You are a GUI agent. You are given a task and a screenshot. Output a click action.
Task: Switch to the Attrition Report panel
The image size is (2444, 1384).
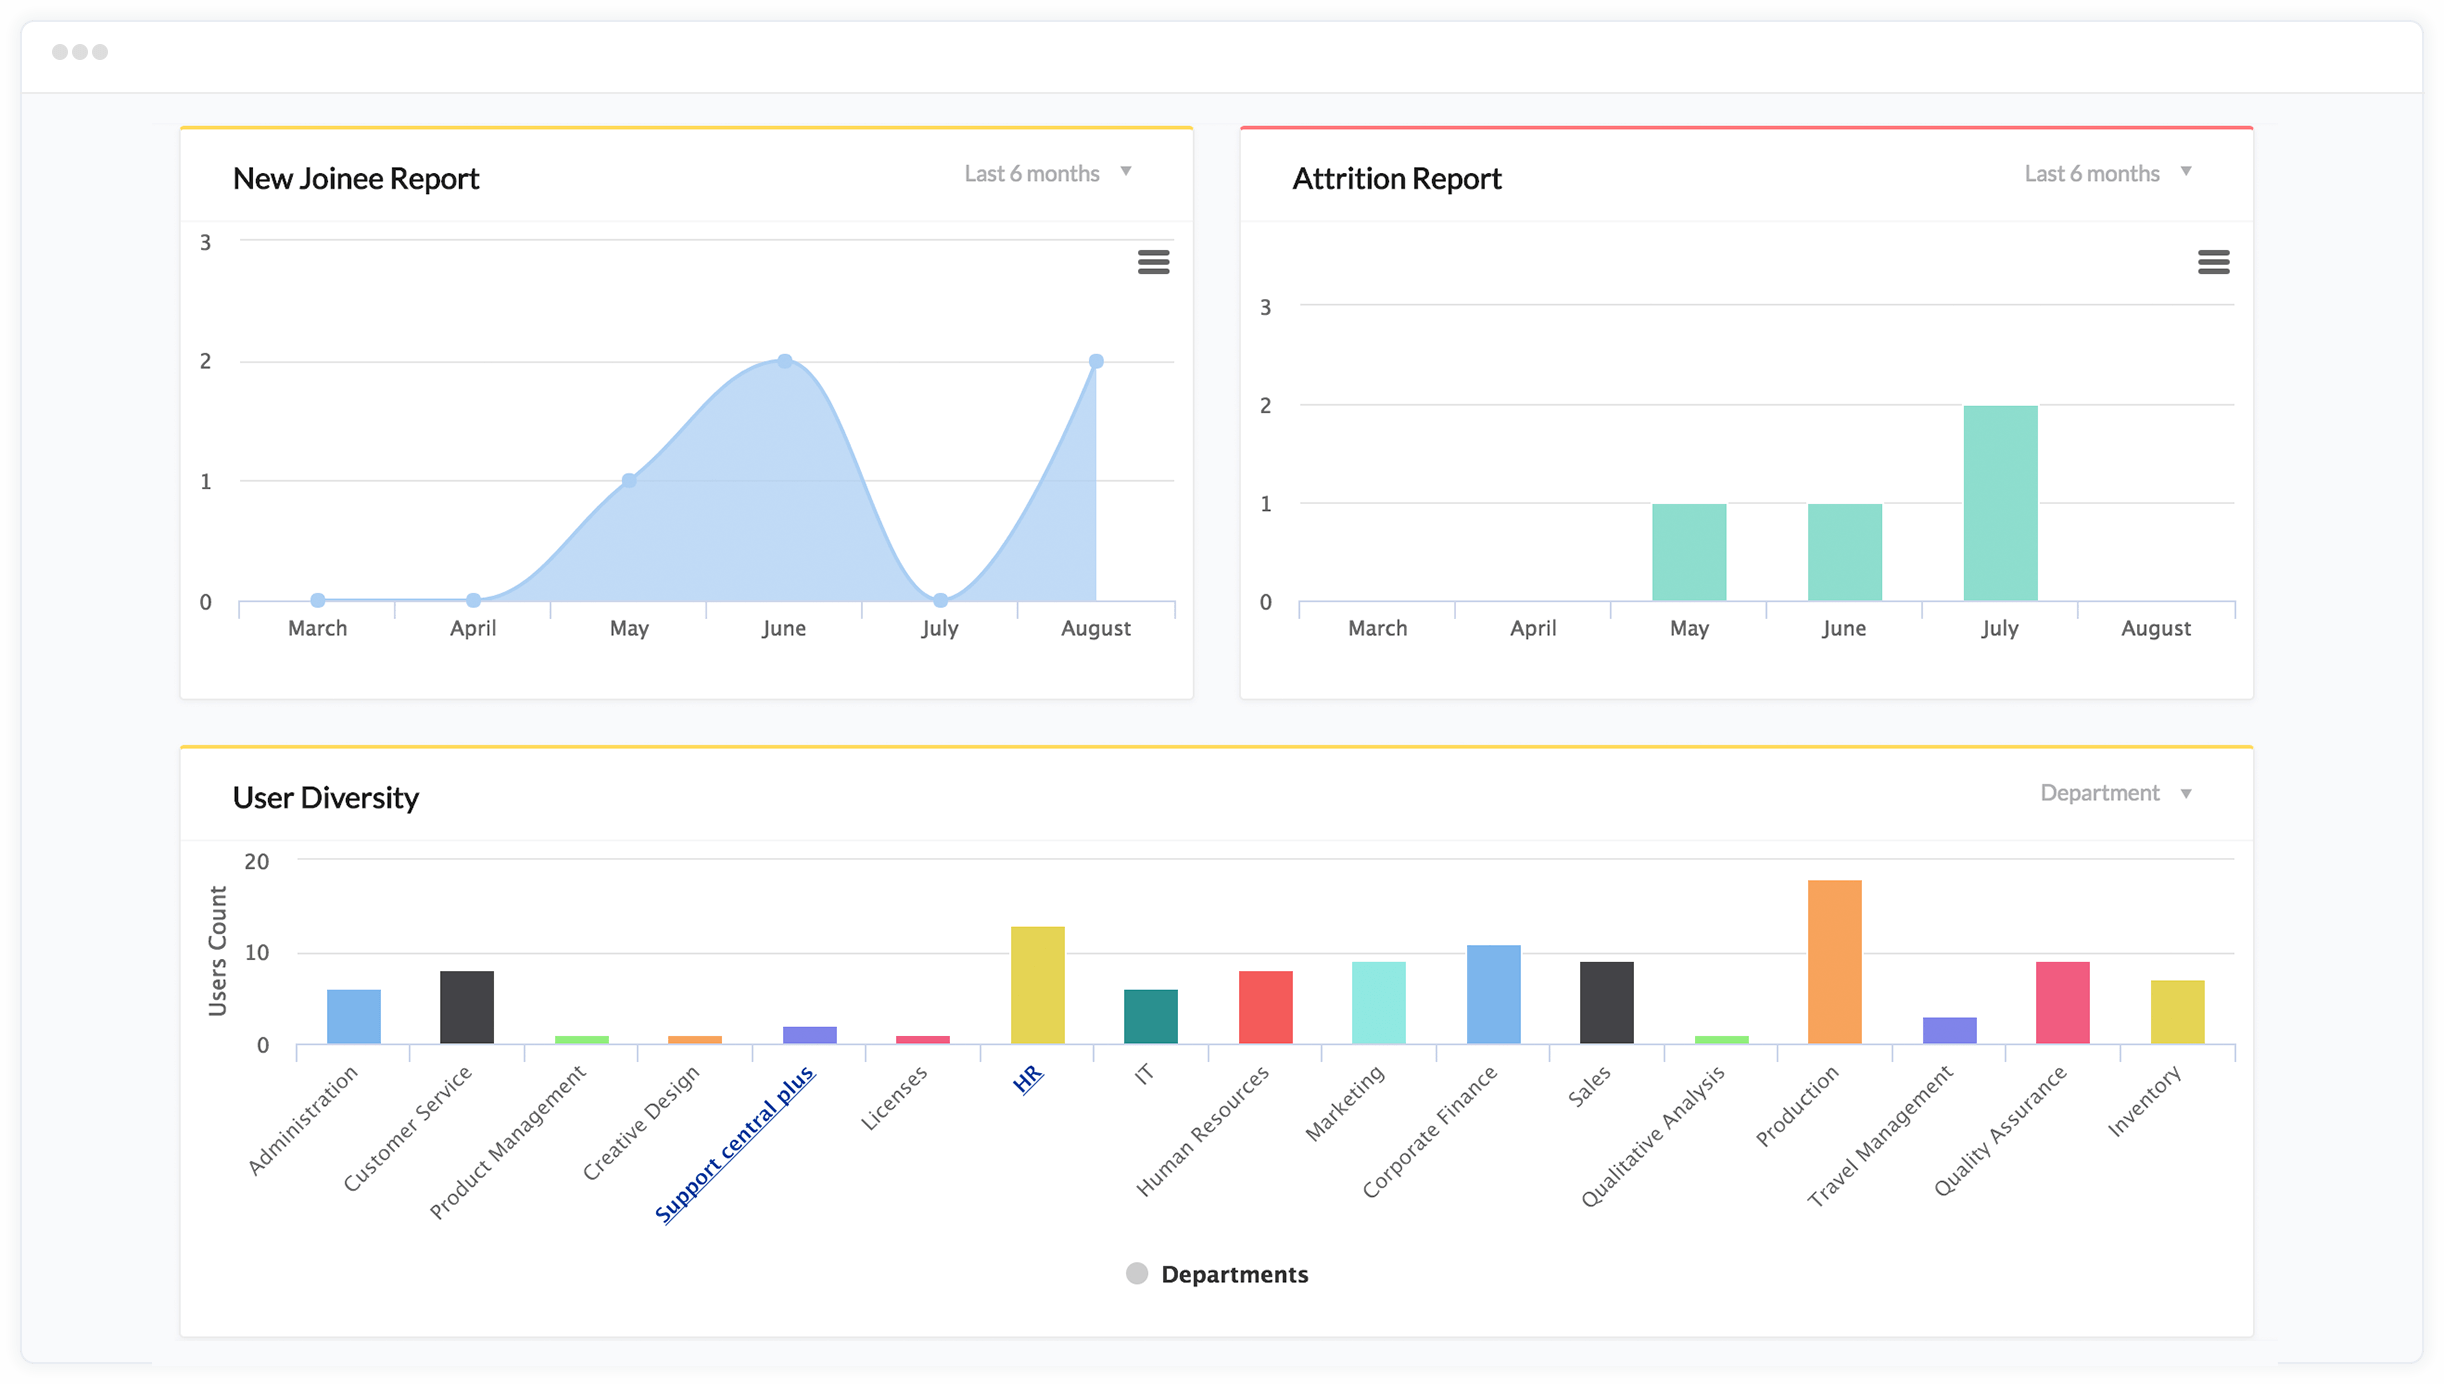click(x=1397, y=178)
